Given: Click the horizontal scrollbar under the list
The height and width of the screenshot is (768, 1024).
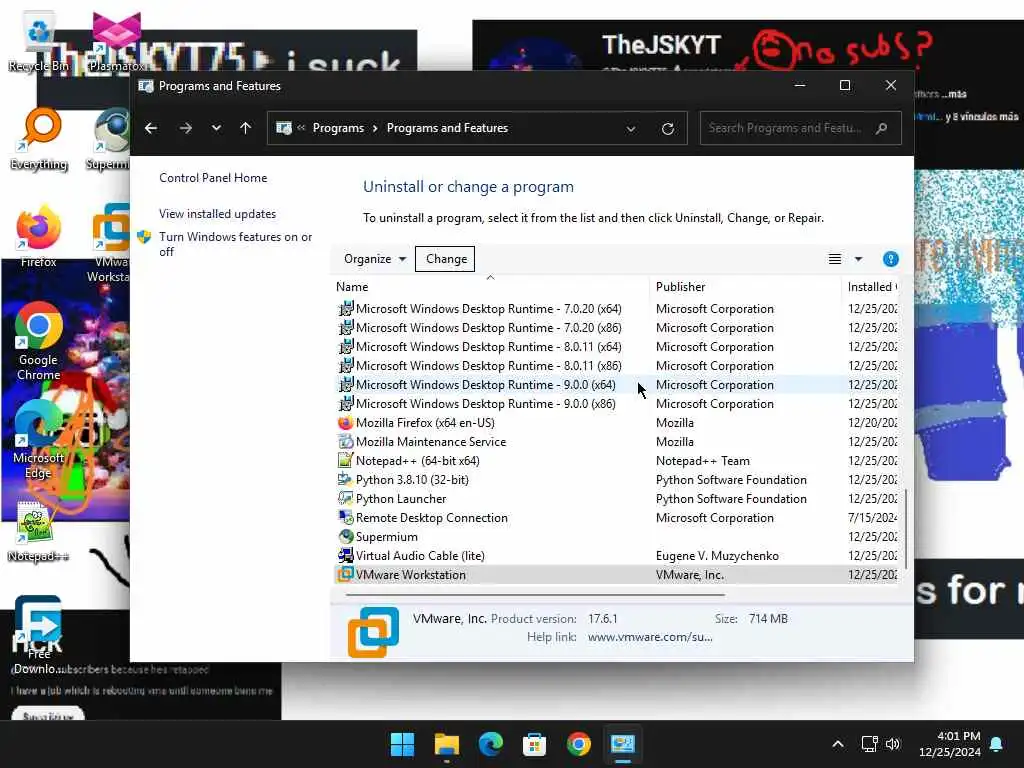Looking at the screenshot, I should tap(535, 595).
